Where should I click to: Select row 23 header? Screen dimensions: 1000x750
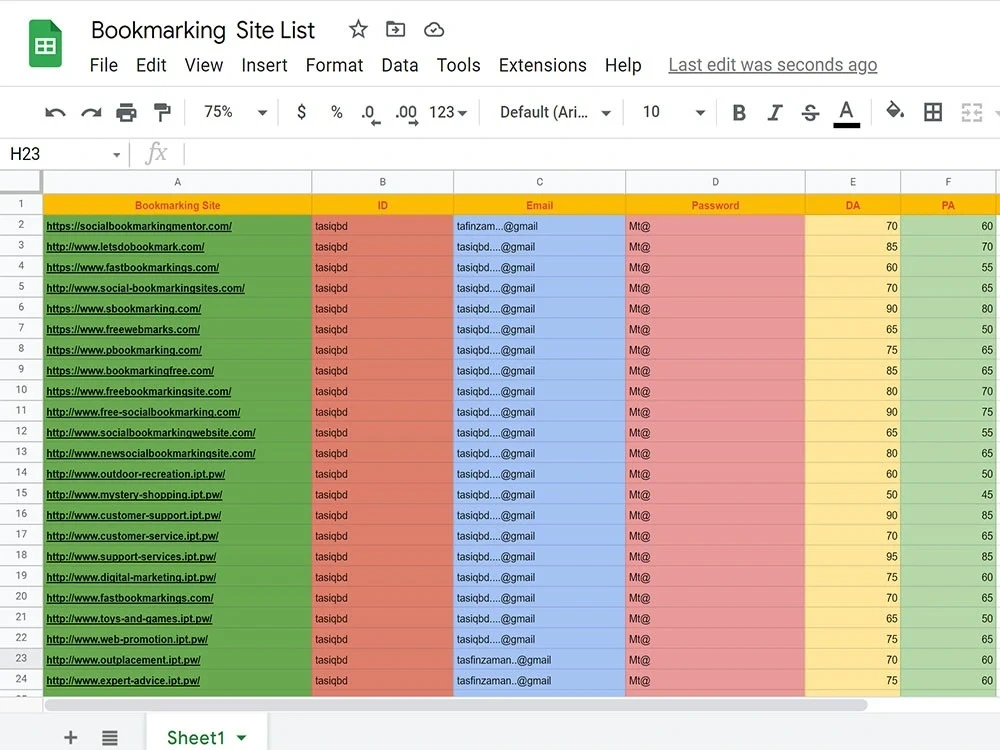tap(21, 658)
